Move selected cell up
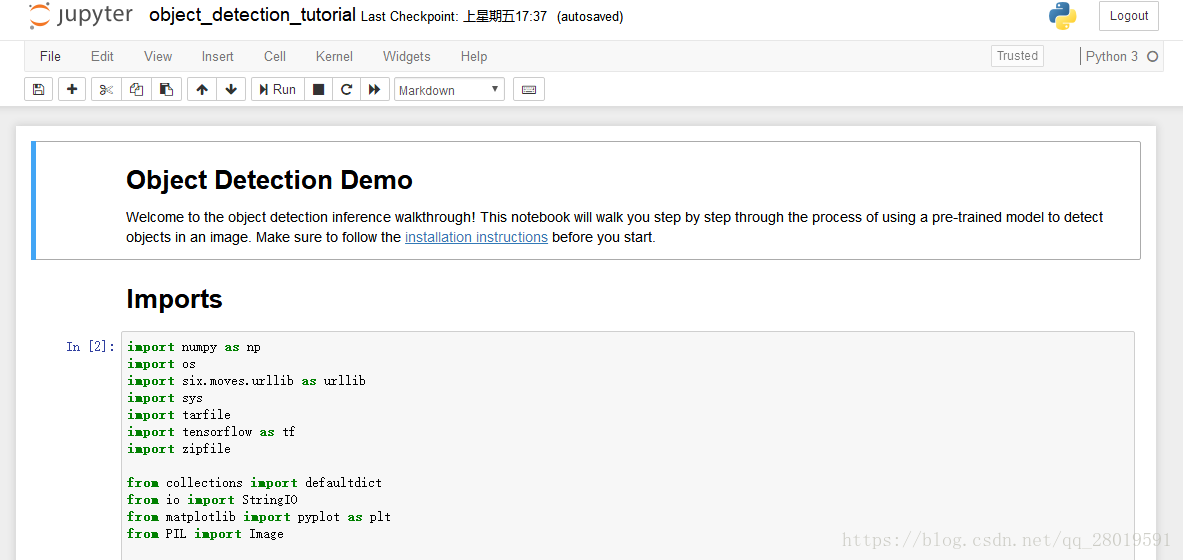Viewport: 1183px width, 560px height. click(x=202, y=90)
